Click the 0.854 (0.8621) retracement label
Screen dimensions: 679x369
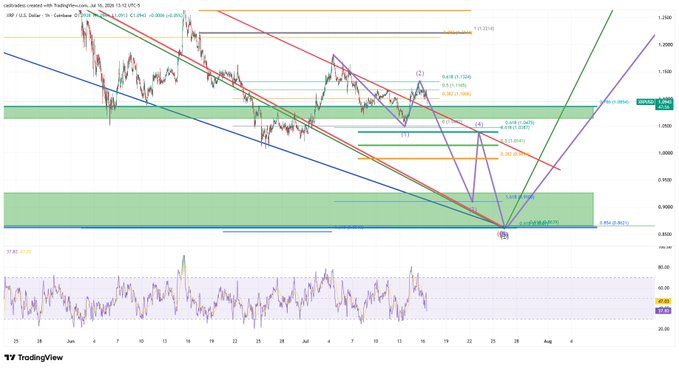(614, 223)
